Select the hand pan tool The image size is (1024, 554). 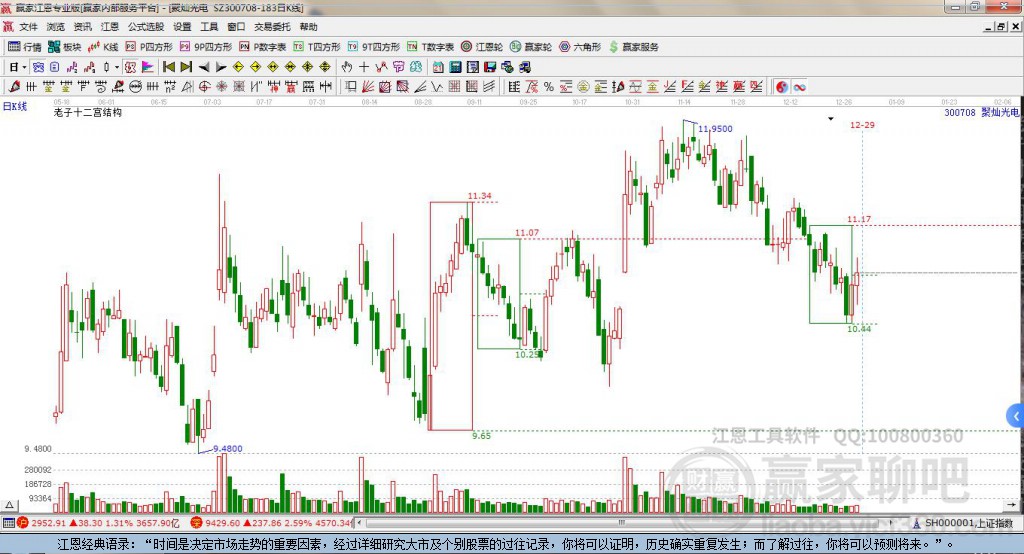coord(346,67)
